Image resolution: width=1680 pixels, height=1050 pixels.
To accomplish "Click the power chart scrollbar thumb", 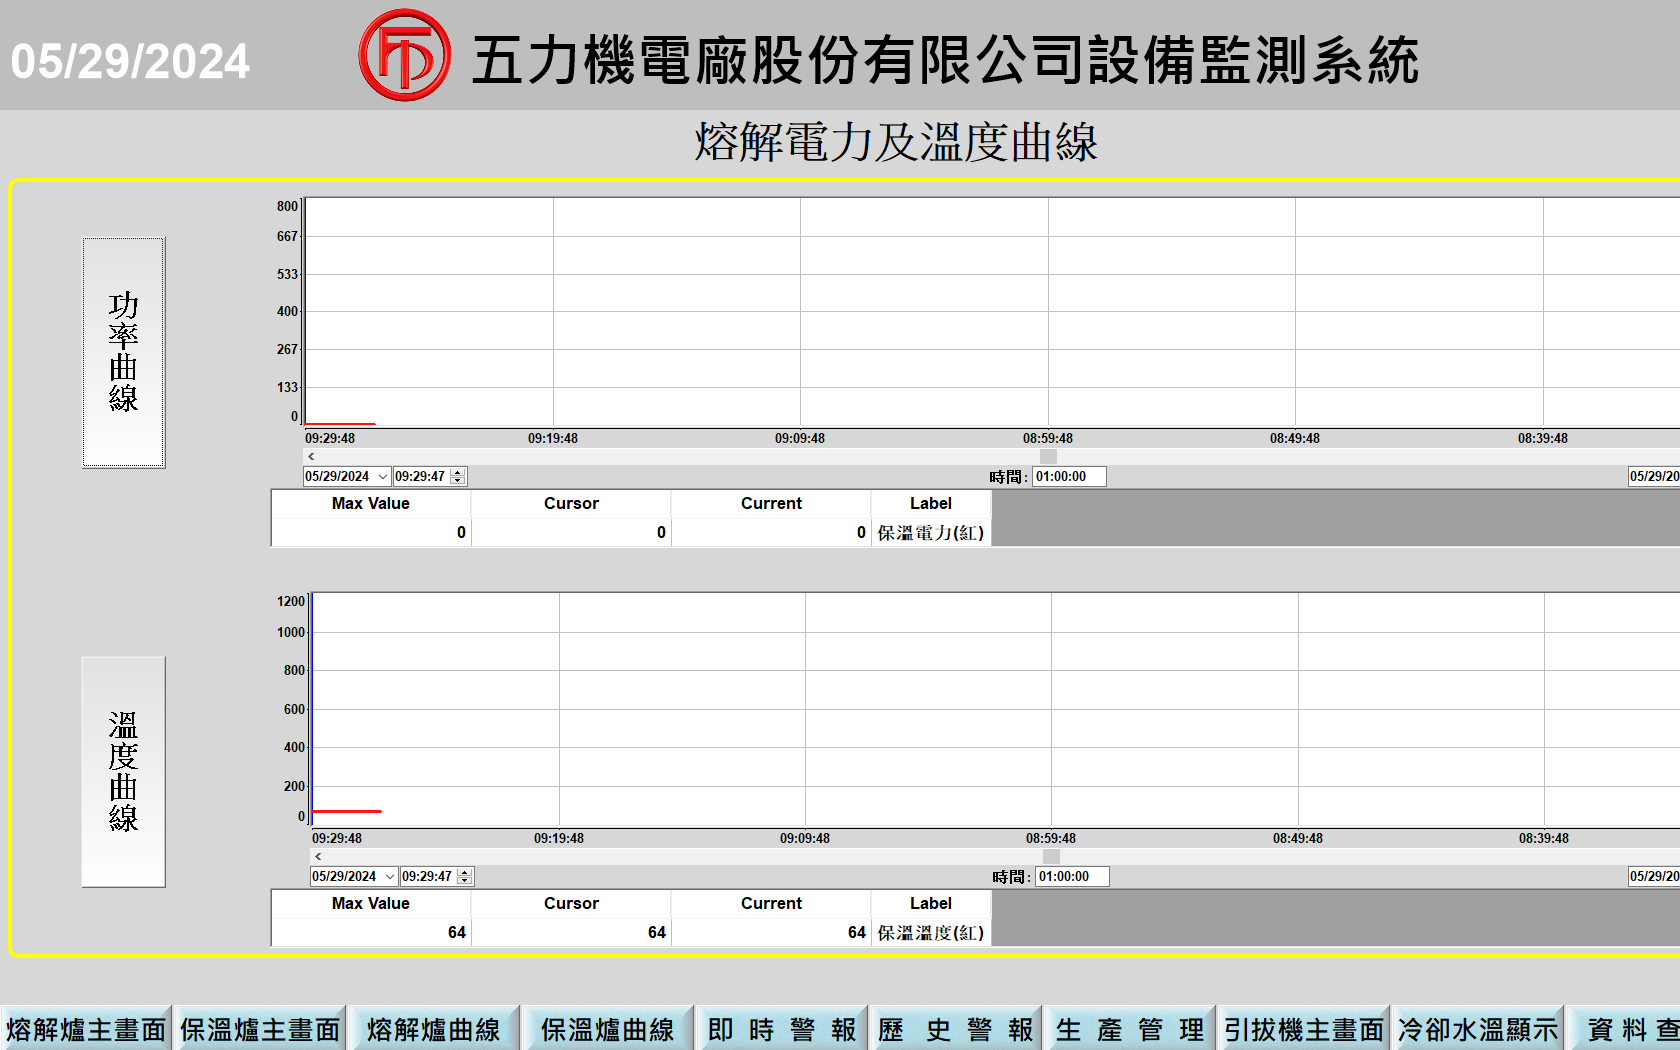I will click(x=1048, y=456).
